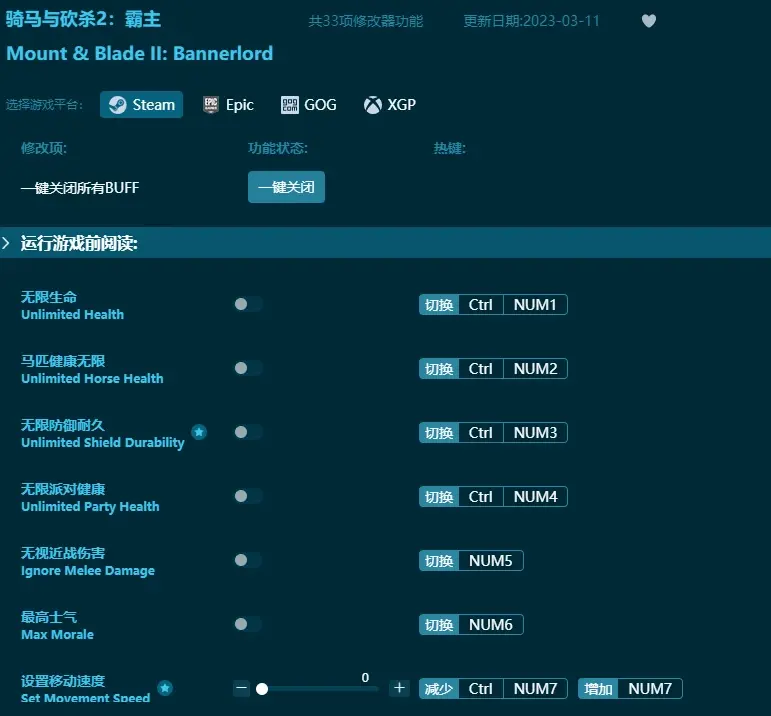The image size is (771, 716).
Task: Click NUM3 hotkey field
Action: click(x=535, y=433)
